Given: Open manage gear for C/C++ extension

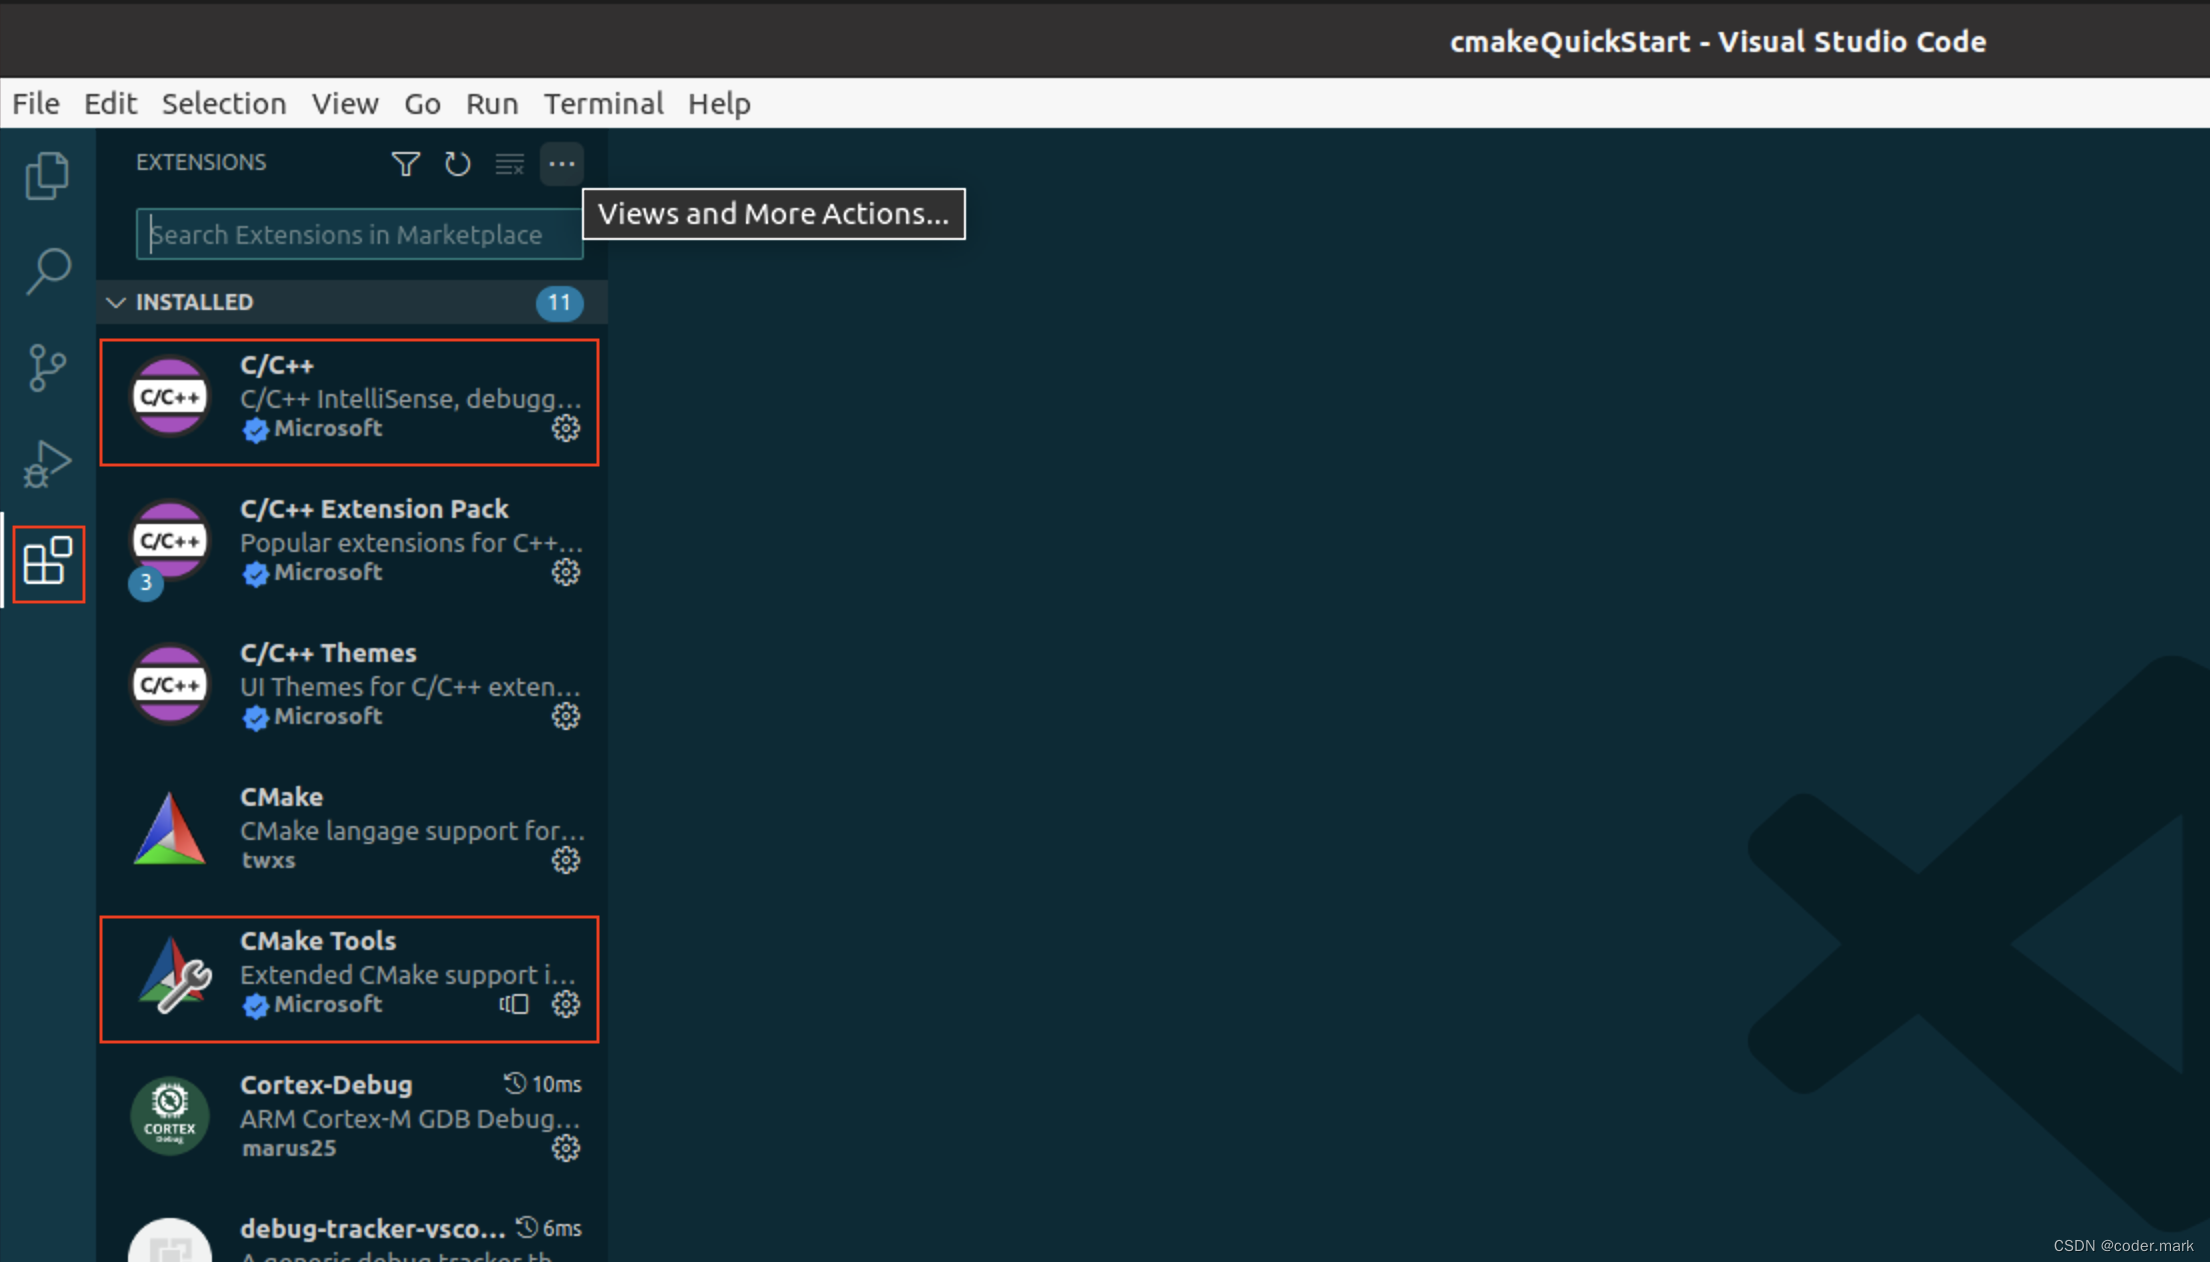Looking at the screenshot, I should (566, 428).
